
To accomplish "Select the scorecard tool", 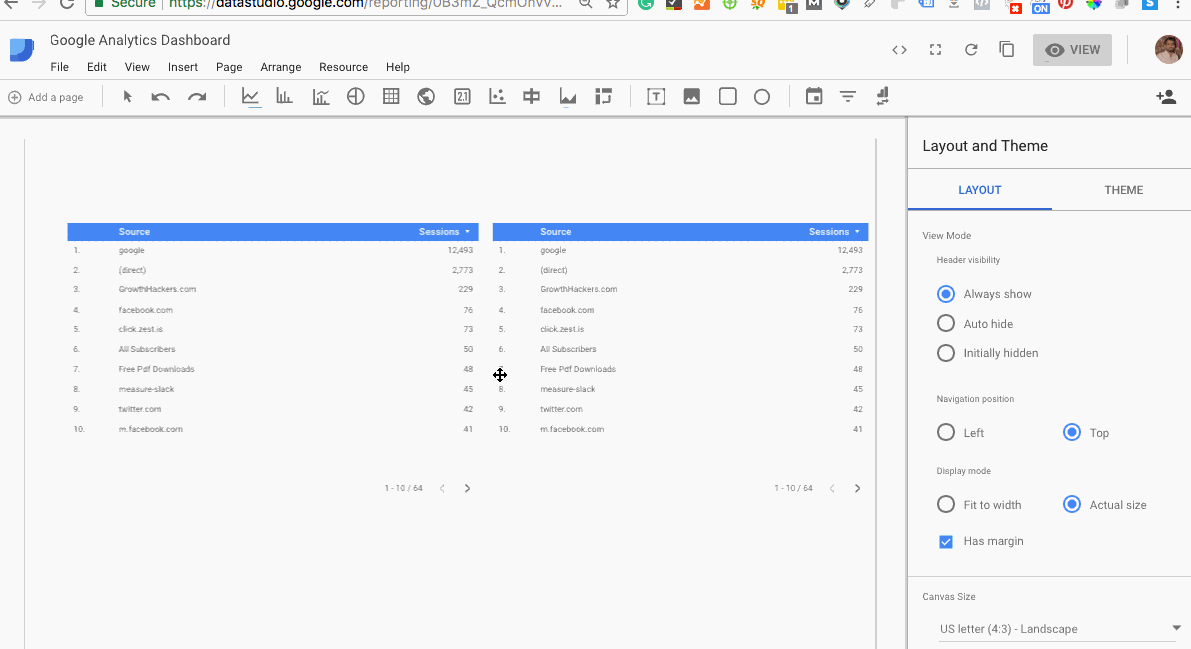I will [462, 97].
